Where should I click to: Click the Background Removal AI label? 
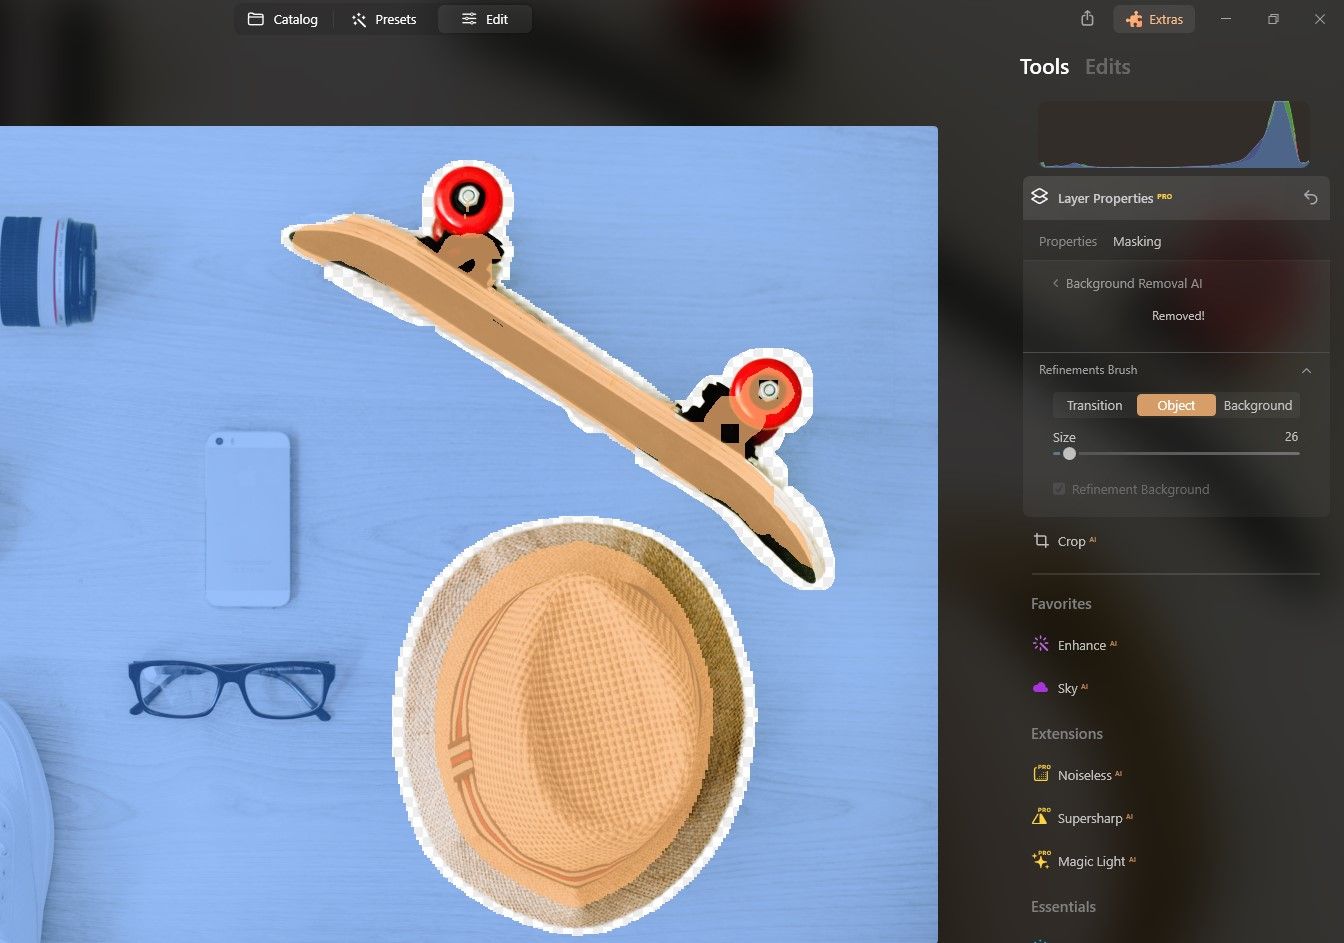click(1134, 284)
